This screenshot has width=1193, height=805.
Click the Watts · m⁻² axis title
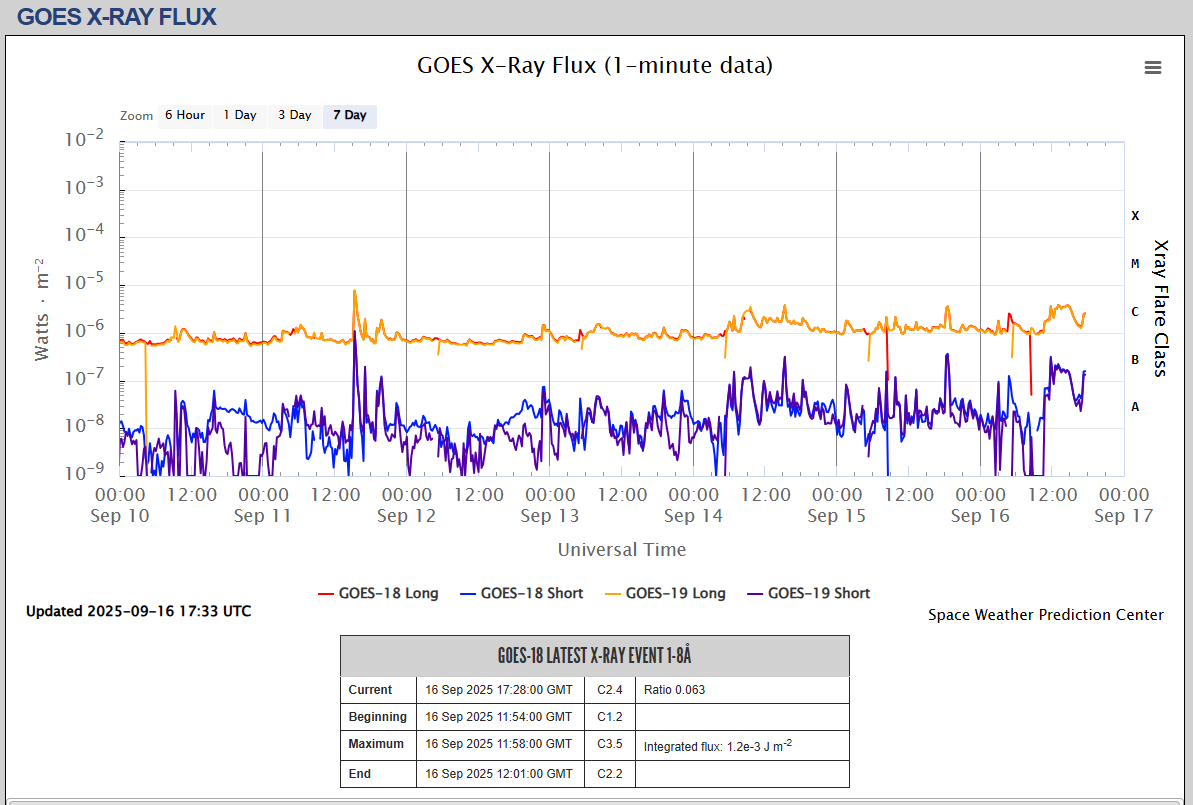(42, 309)
